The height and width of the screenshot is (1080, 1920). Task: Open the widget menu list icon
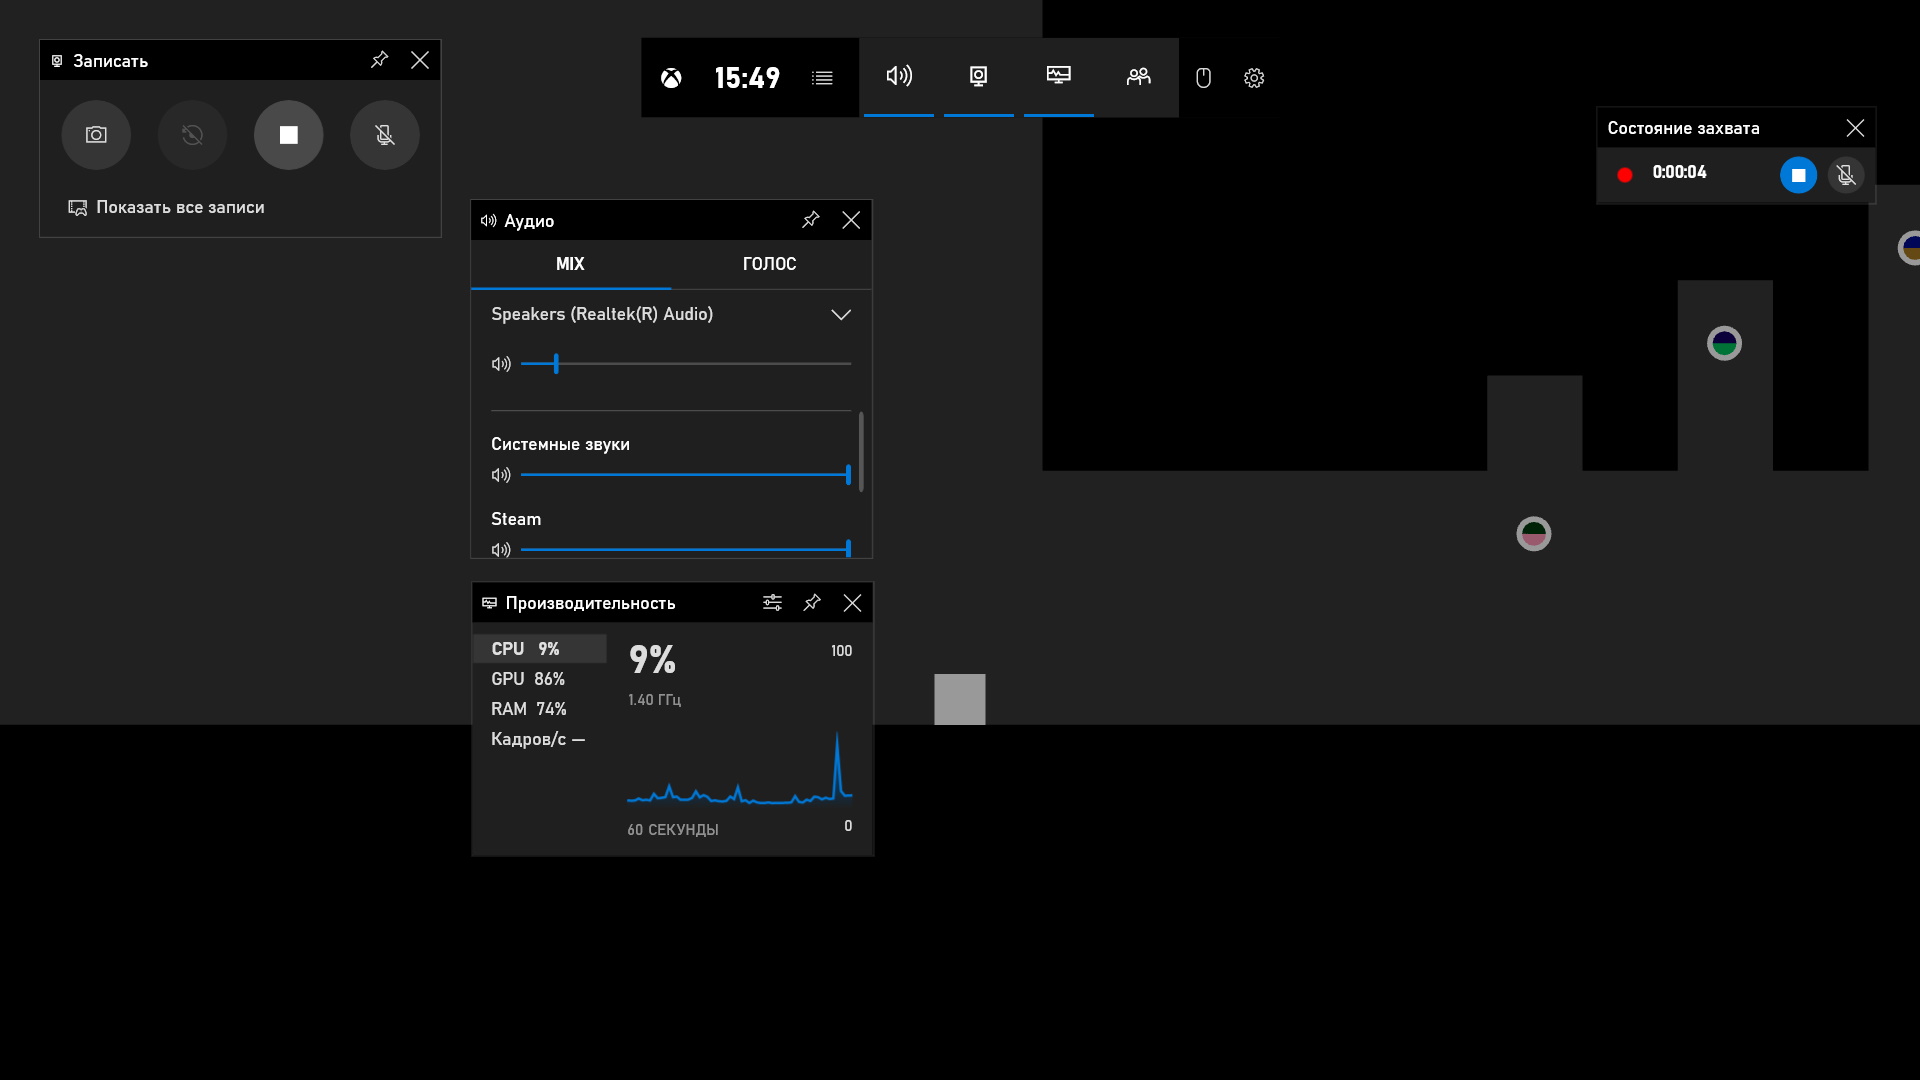pos(822,78)
